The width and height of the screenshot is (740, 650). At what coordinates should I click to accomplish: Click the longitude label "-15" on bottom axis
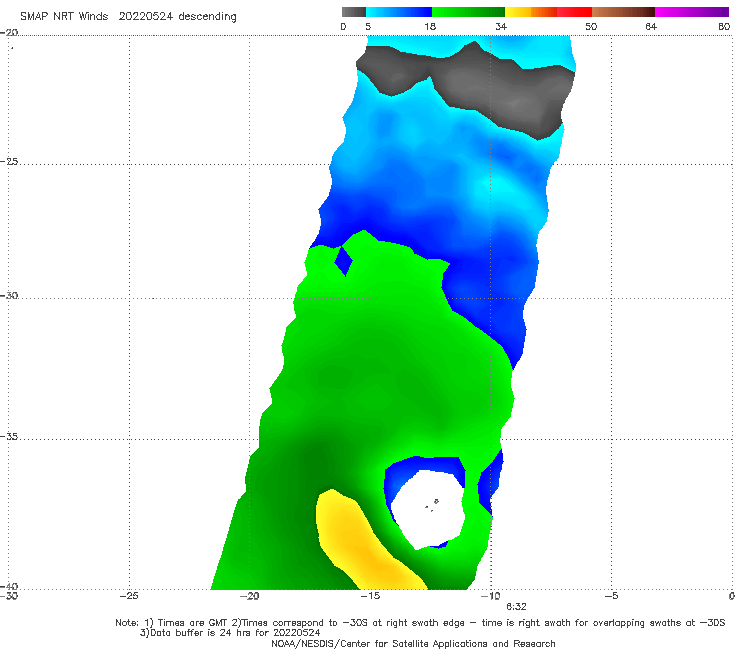point(370,596)
